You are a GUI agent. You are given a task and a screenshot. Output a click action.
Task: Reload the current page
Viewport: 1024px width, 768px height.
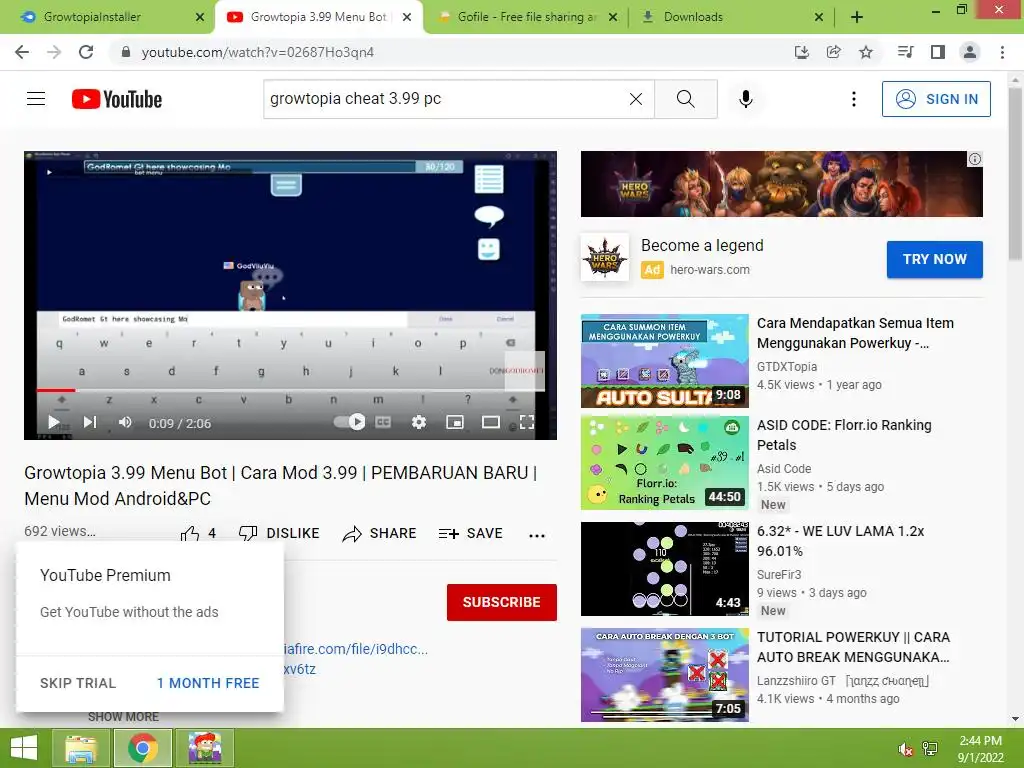[x=86, y=52]
